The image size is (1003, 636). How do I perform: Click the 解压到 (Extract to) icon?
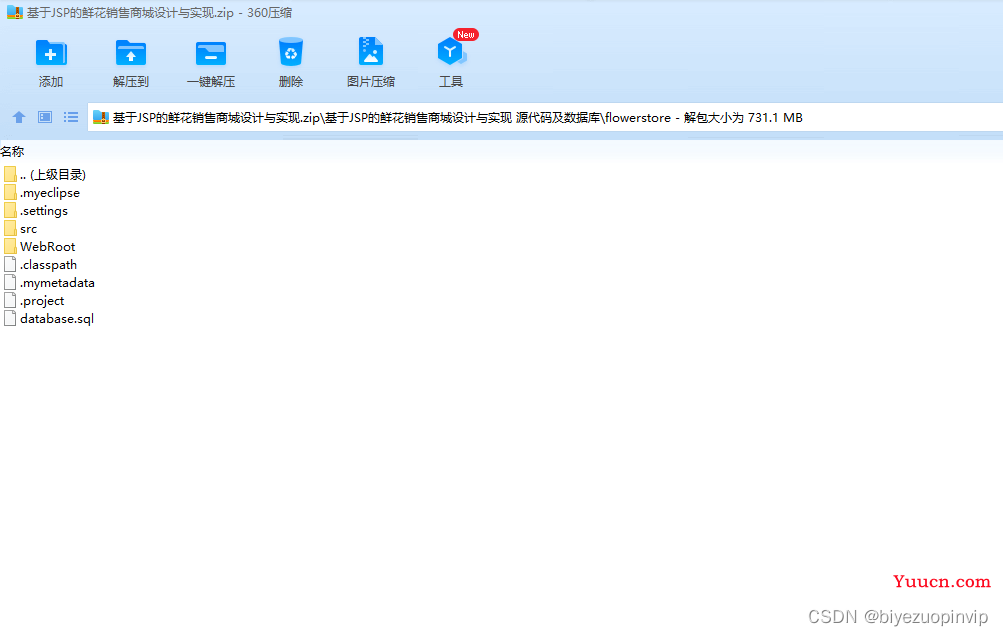coord(130,54)
